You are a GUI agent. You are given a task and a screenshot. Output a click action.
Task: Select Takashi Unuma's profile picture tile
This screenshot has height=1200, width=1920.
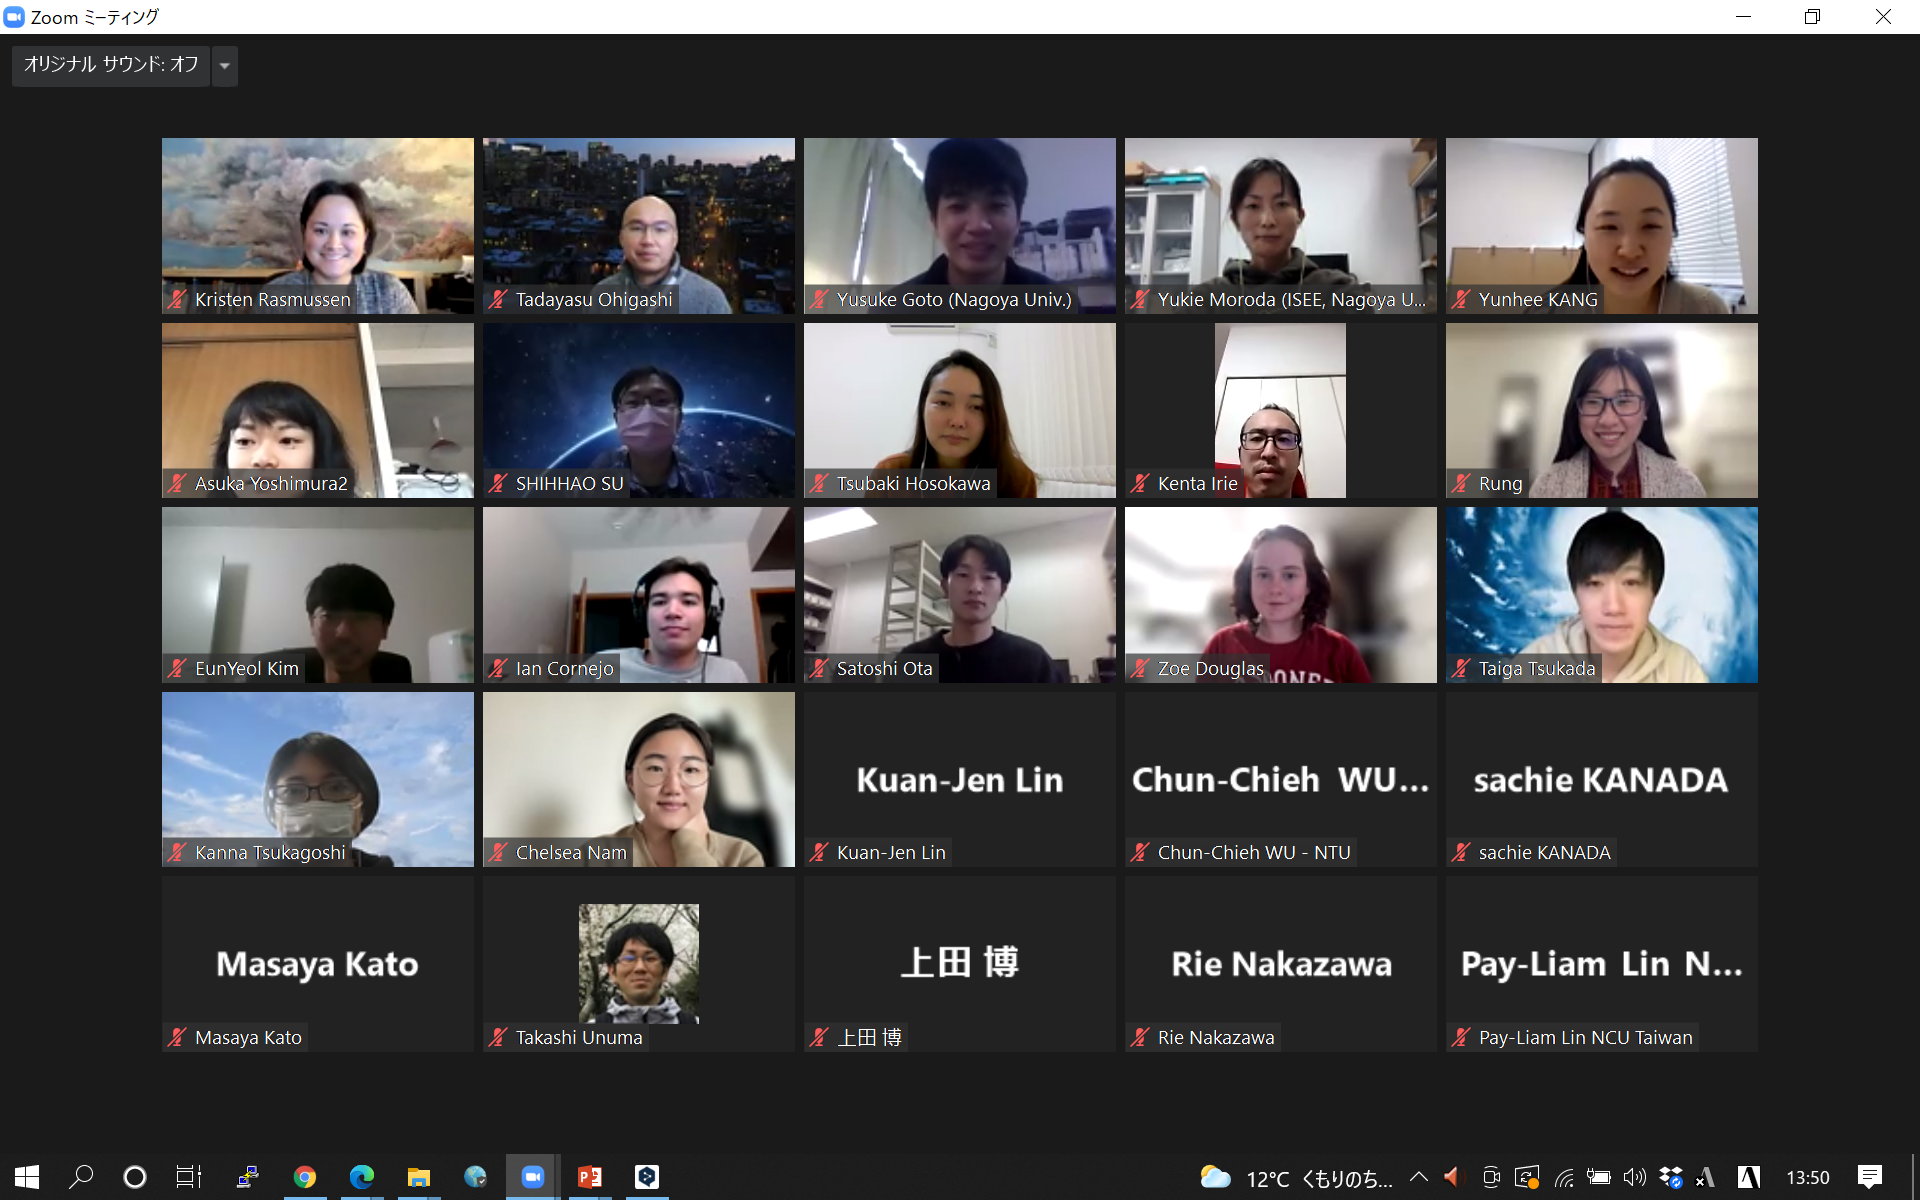pos(639,964)
